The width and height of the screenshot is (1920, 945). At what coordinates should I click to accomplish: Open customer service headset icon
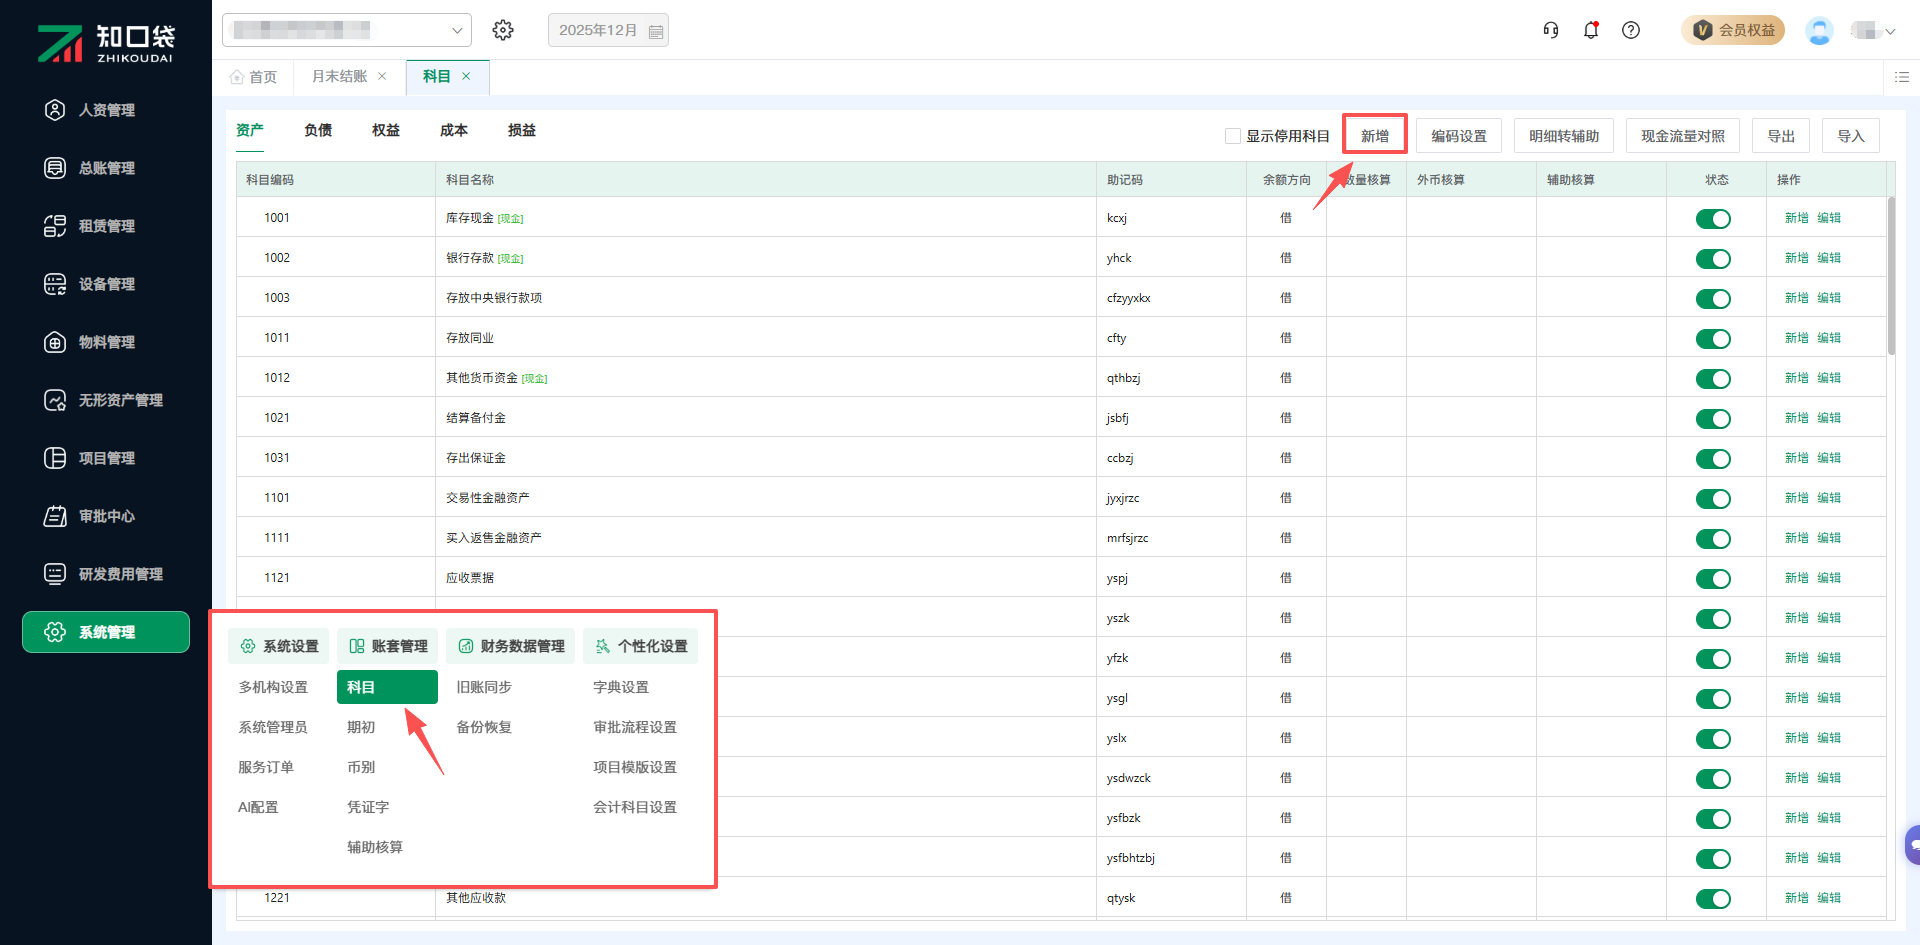click(x=1551, y=30)
